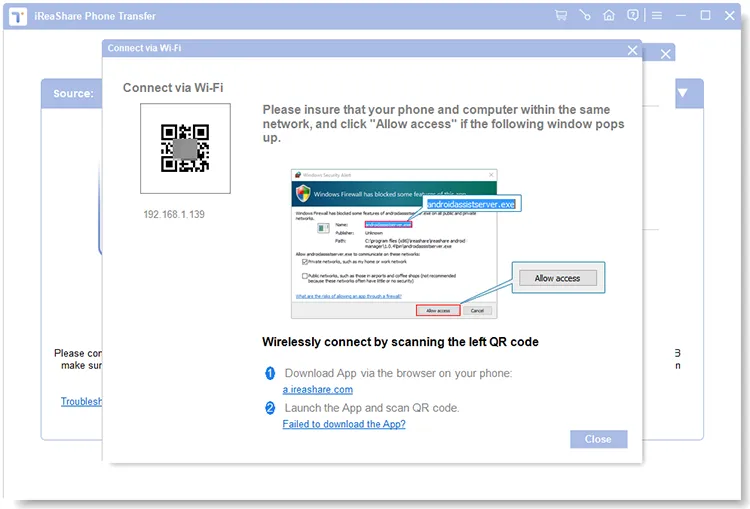
Task: Click the Windows Firewall example screenshot
Action: pos(394,243)
